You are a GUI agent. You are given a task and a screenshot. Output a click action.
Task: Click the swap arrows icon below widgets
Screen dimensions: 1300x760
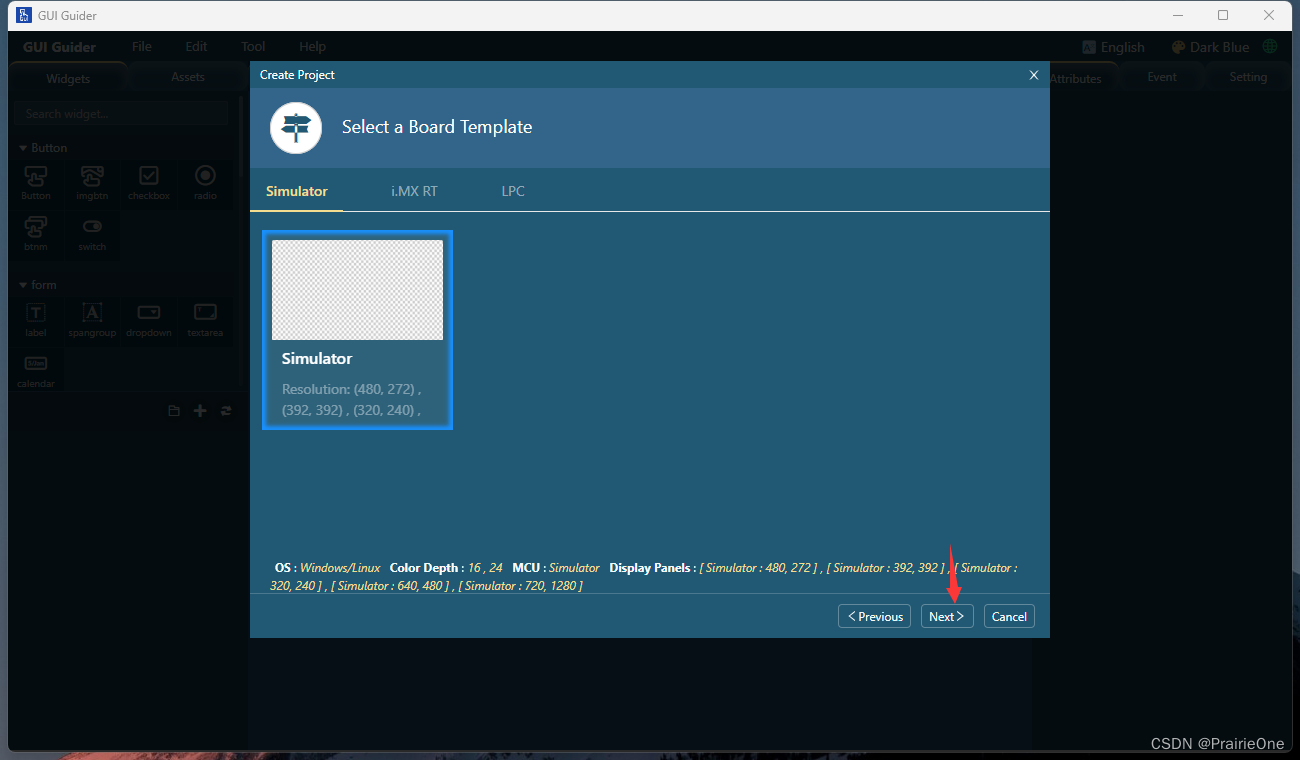(x=226, y=411)
